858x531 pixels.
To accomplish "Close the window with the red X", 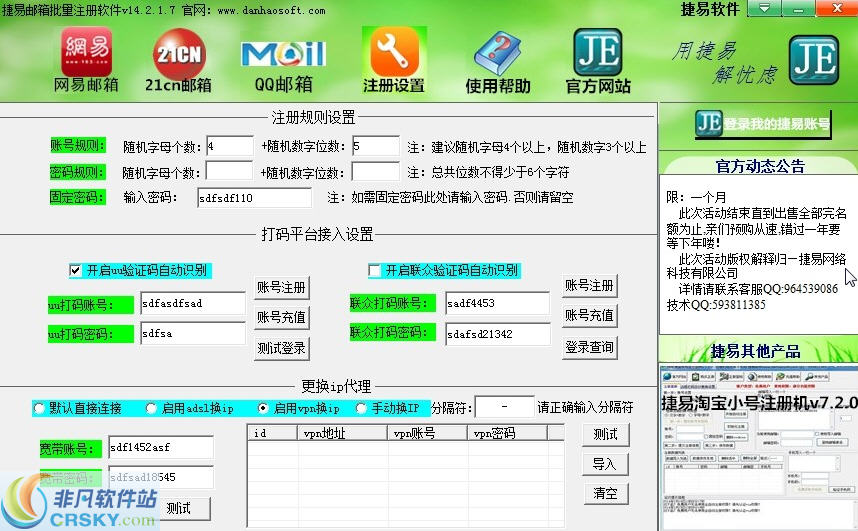I will click(837, 8).
